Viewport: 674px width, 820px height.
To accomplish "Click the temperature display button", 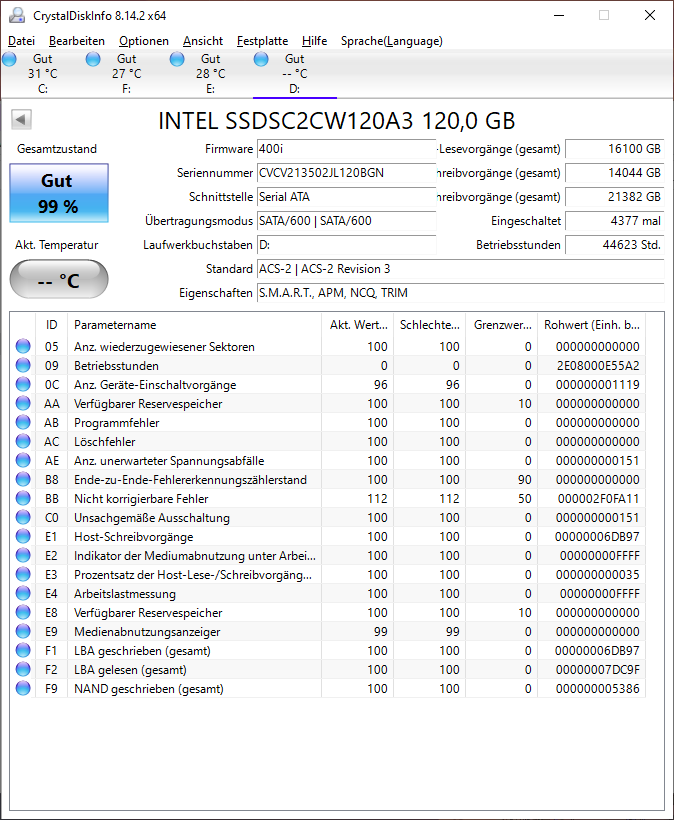I will point(59,280).
